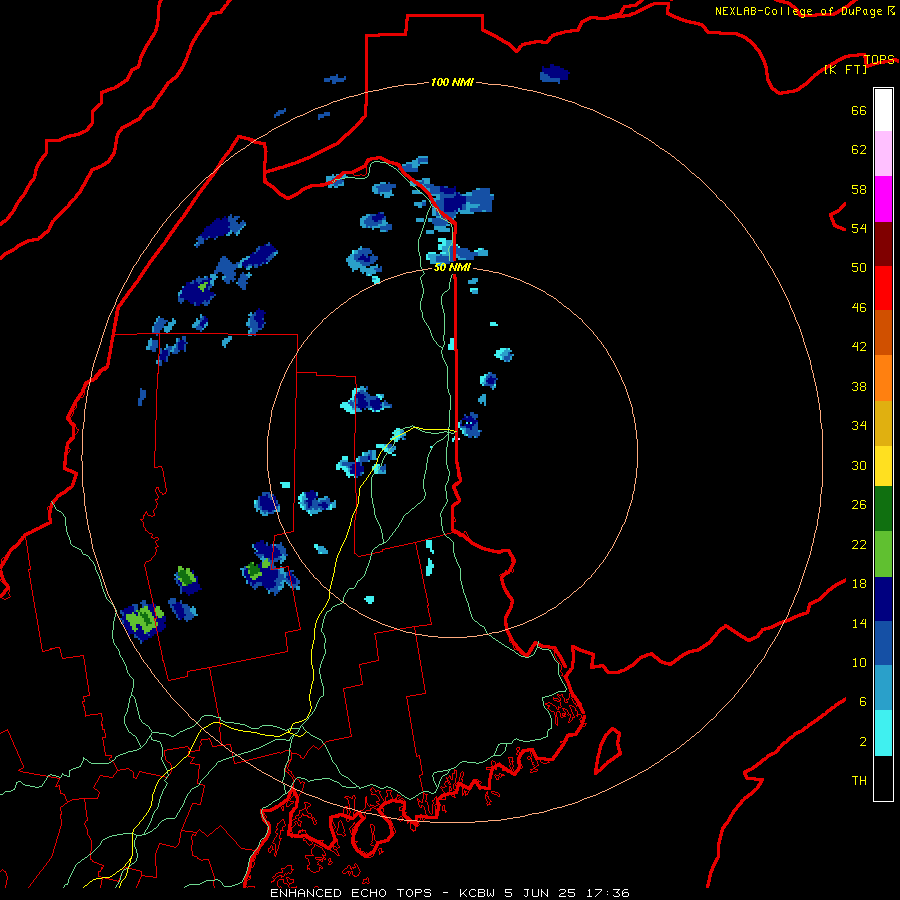
Task: Click the legend value 6
Action: [863, 701]
